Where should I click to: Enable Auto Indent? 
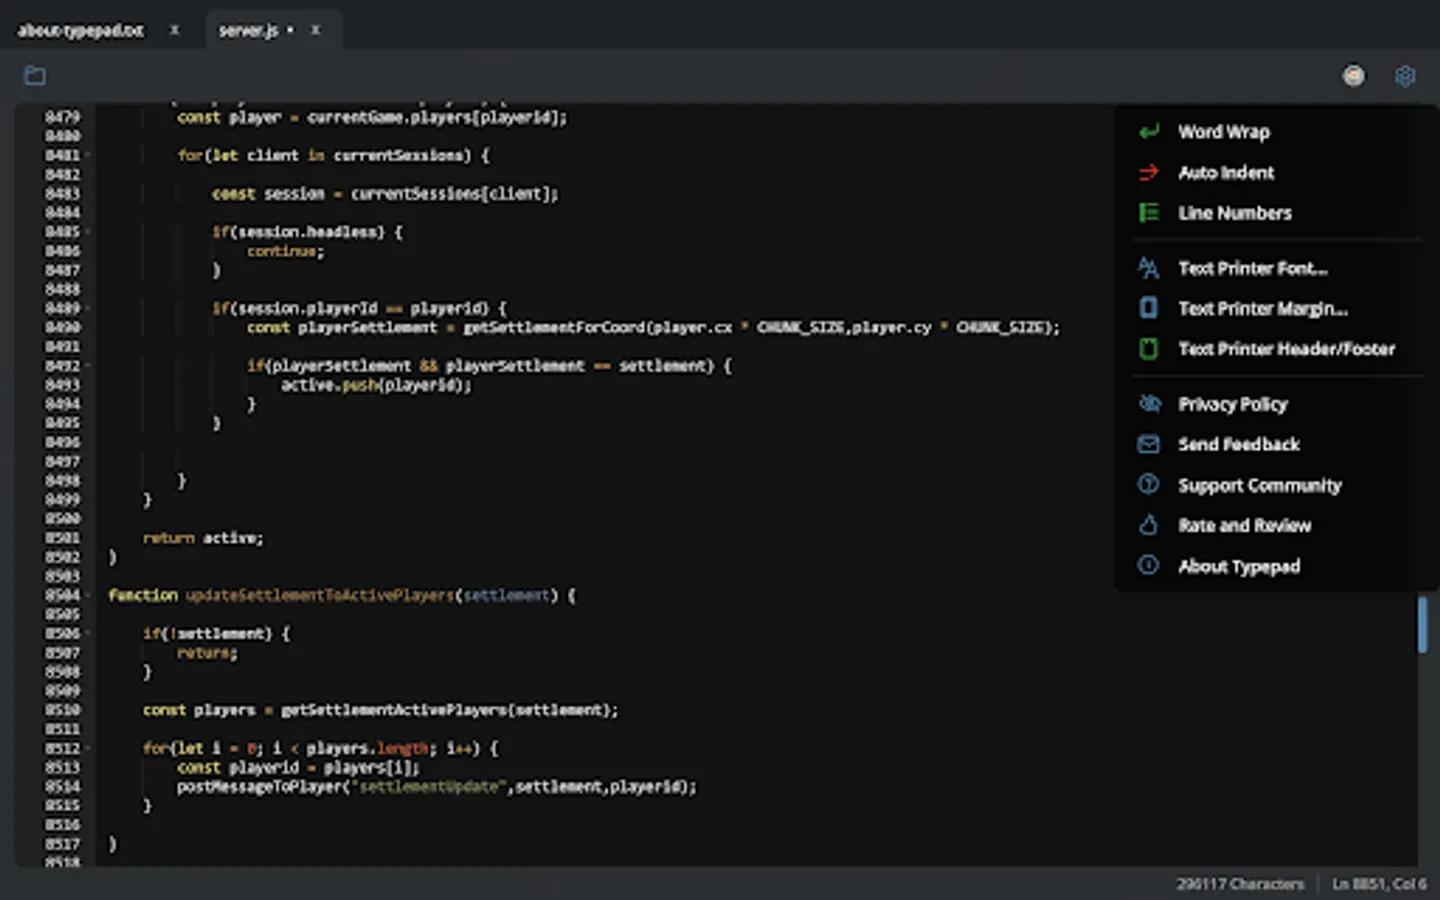pyautogui.click(x=1226, y=172)
